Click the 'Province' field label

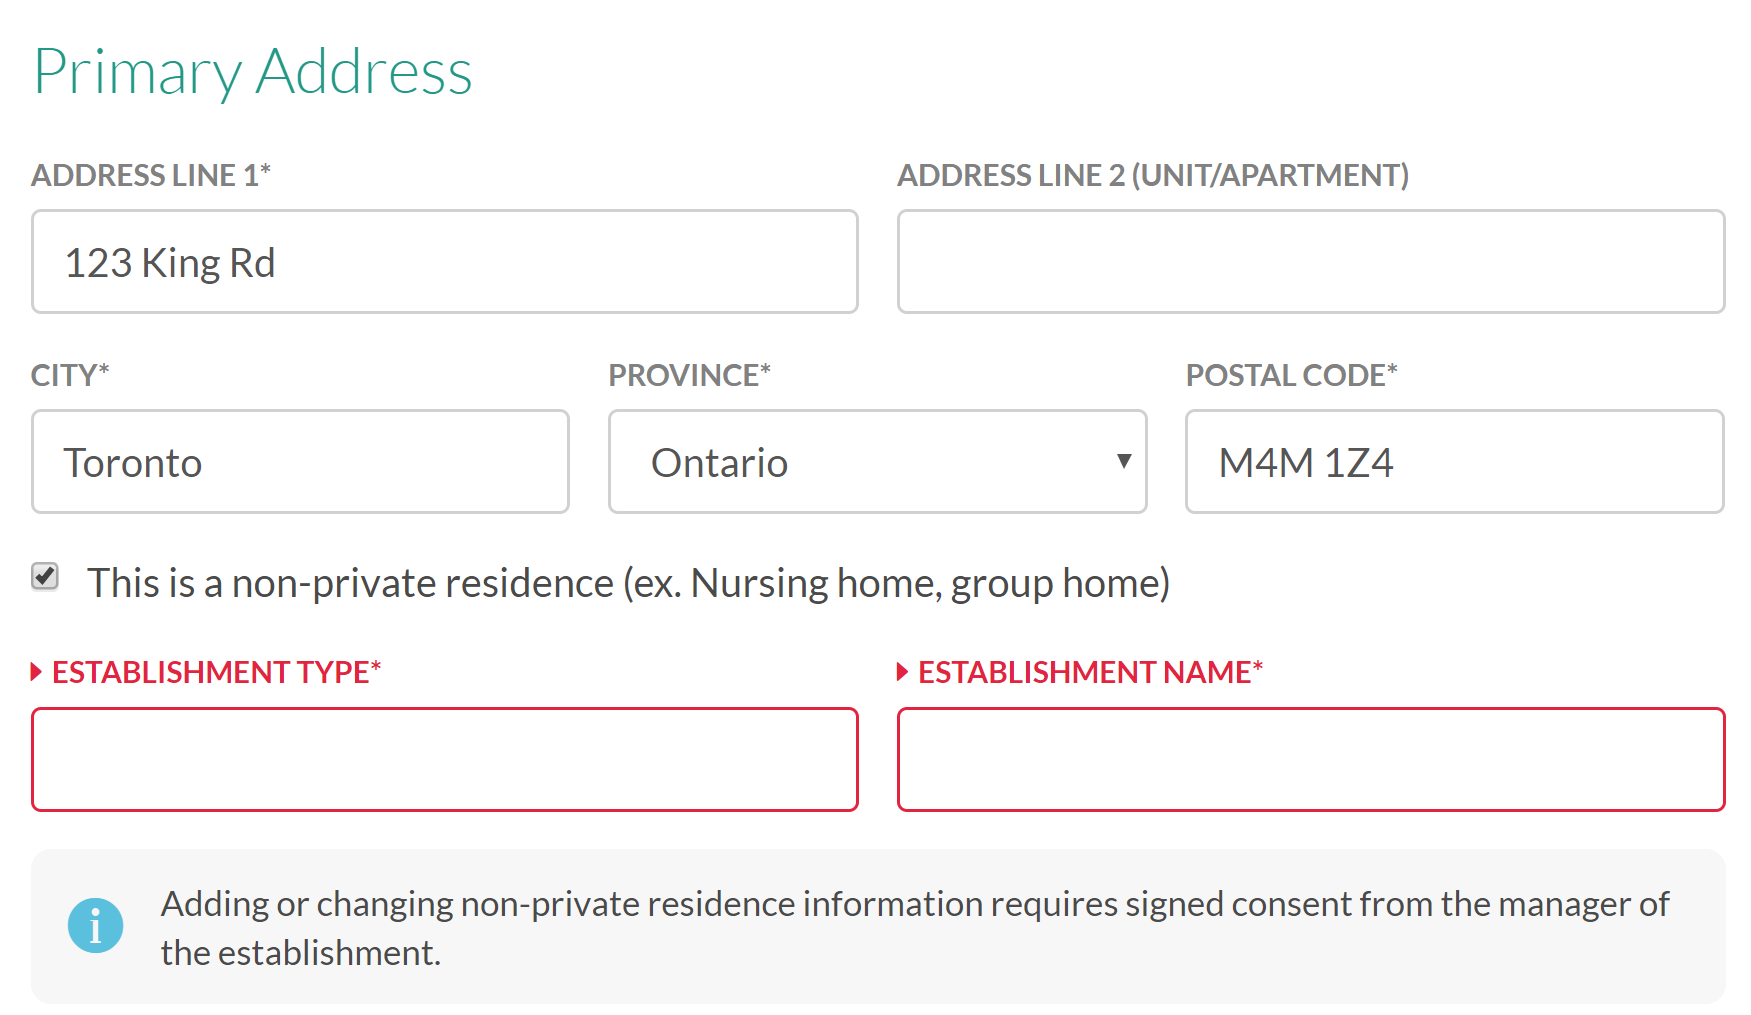tap(690, 375)
